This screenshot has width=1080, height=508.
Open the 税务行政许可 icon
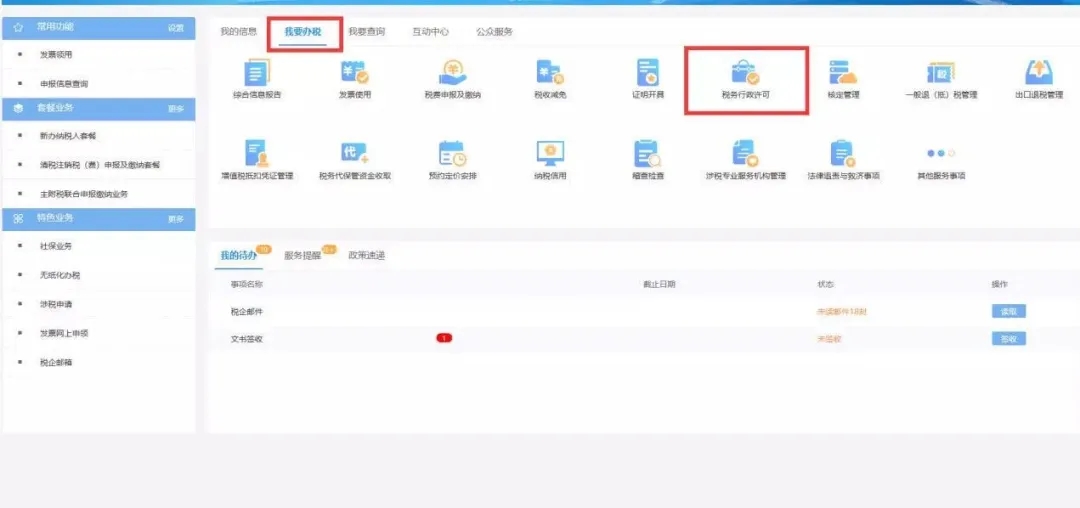coord(745,74)
